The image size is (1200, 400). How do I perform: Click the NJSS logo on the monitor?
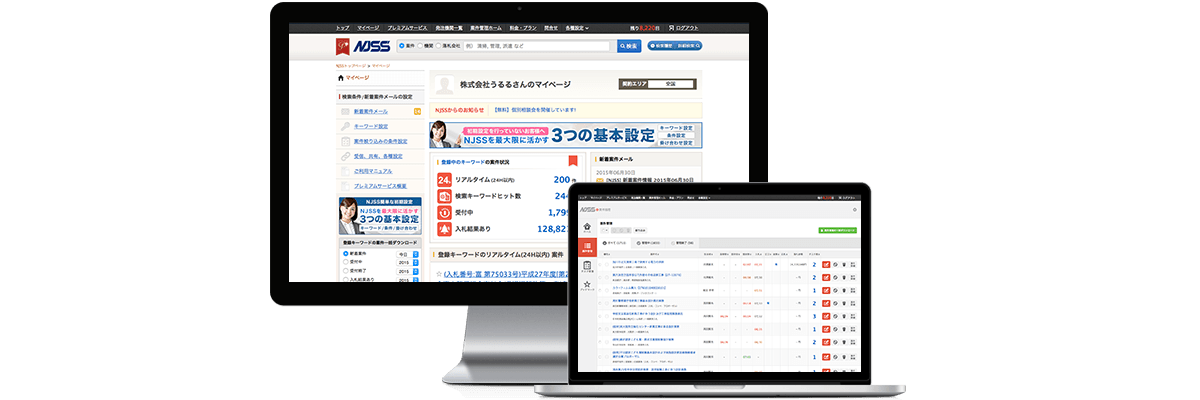click(x=372, y=46)
